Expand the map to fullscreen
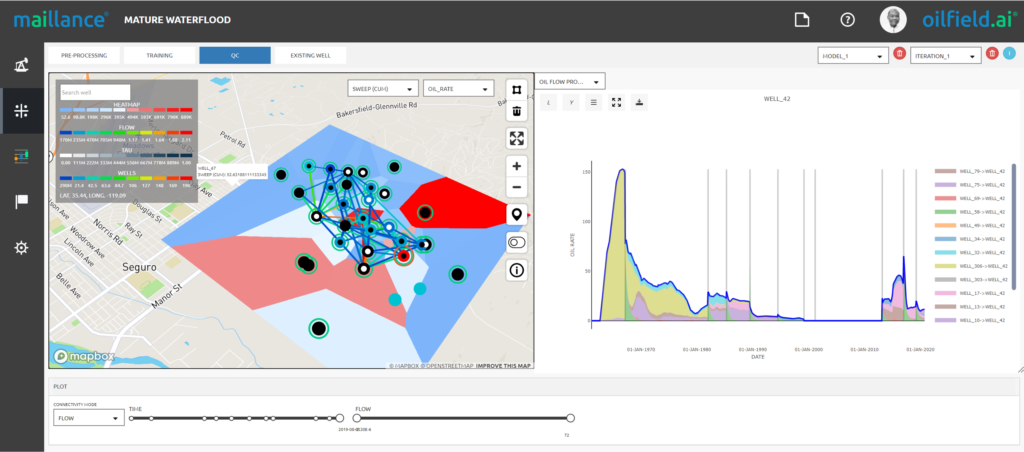This screenshot has width=1024, height=452. pyautogui.click(x=517, y=138)
